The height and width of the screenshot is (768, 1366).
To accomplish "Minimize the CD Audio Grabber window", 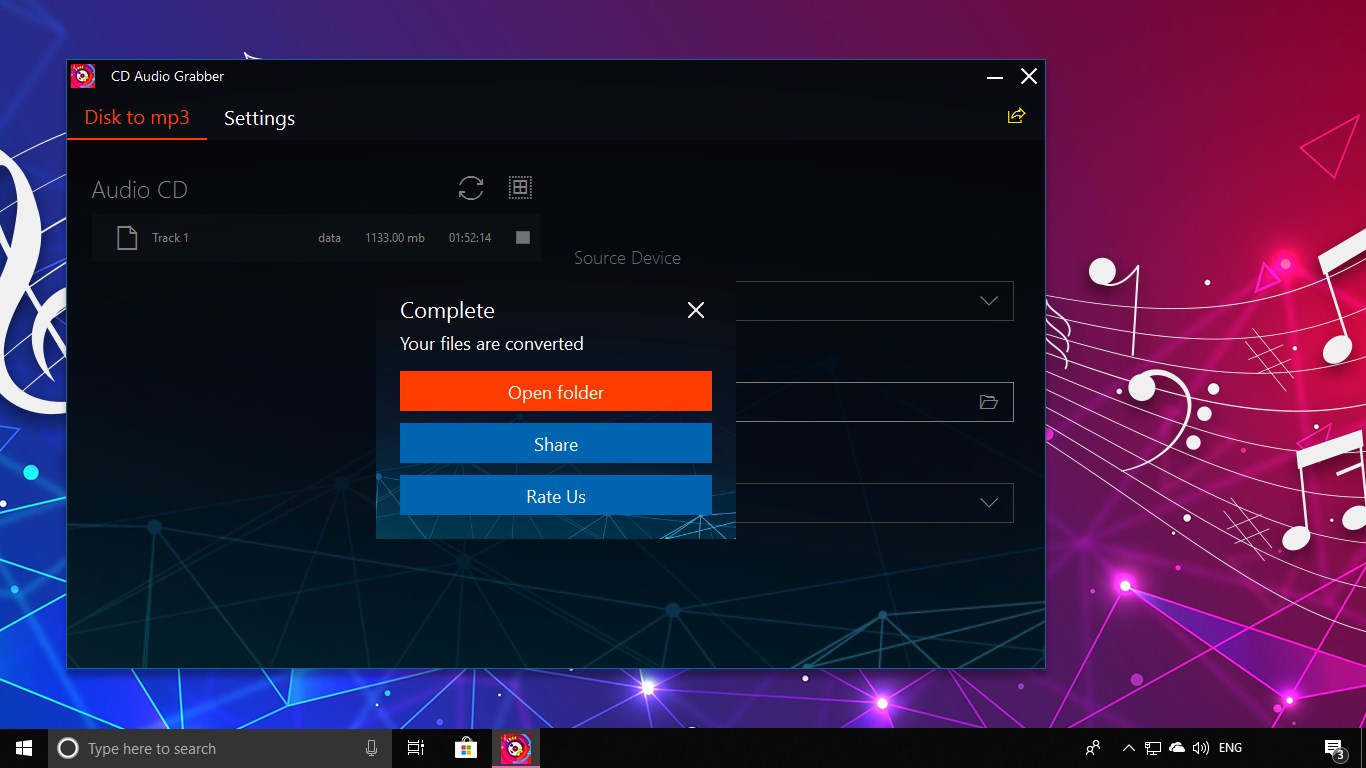I will coord(994,77).
